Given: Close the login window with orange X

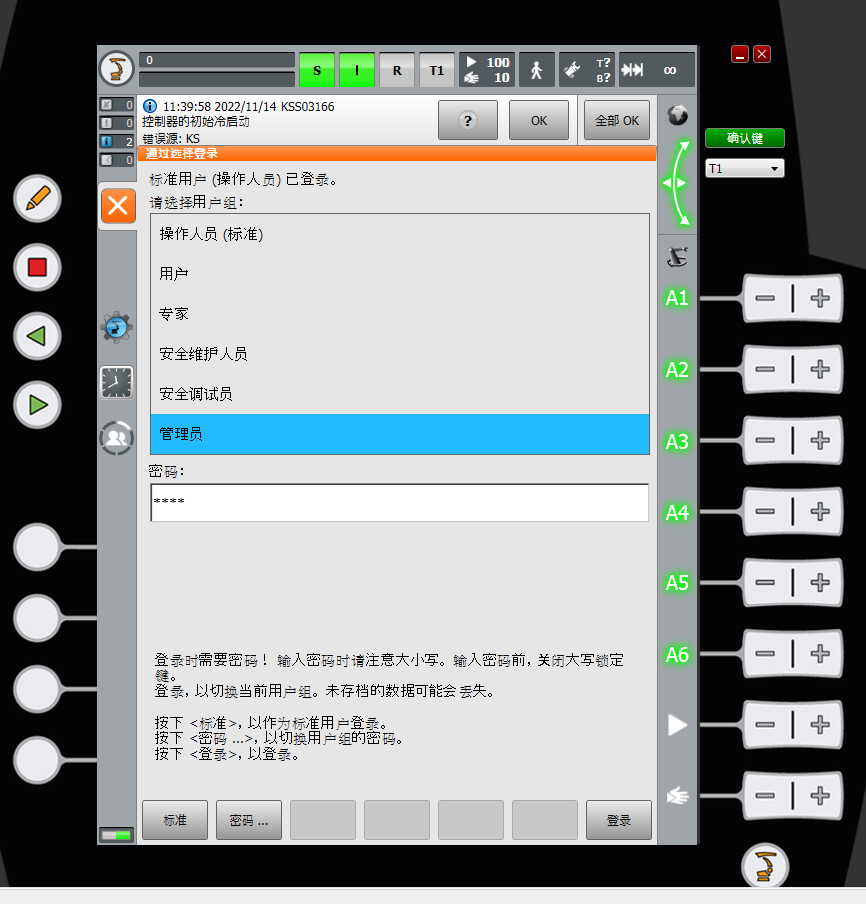Looking at the screenshot, I should (x=117, y=206).
